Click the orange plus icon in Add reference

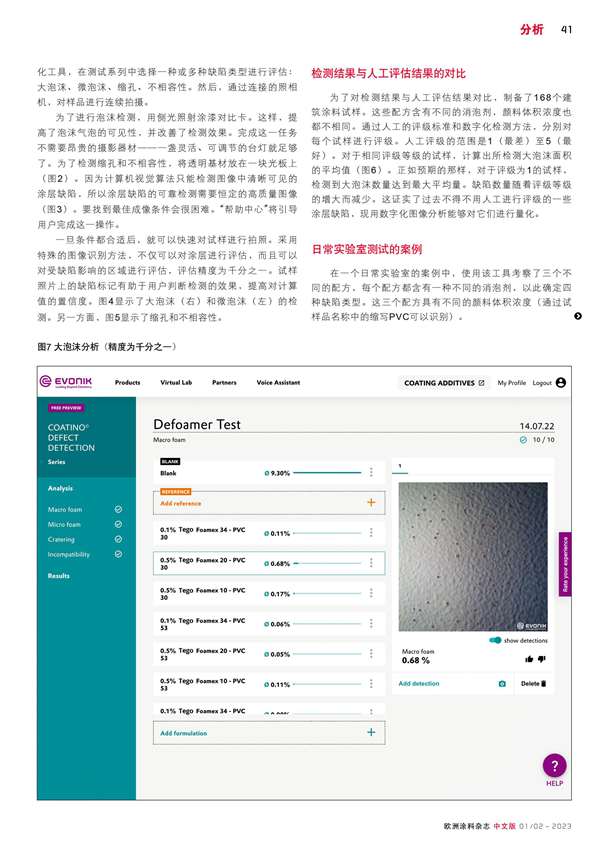coord(371,503)
